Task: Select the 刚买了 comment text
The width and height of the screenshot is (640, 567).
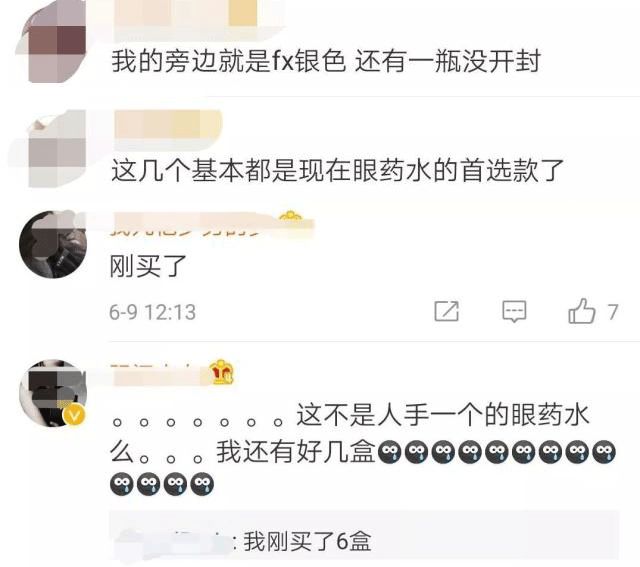Action: (x=148, y=266)
